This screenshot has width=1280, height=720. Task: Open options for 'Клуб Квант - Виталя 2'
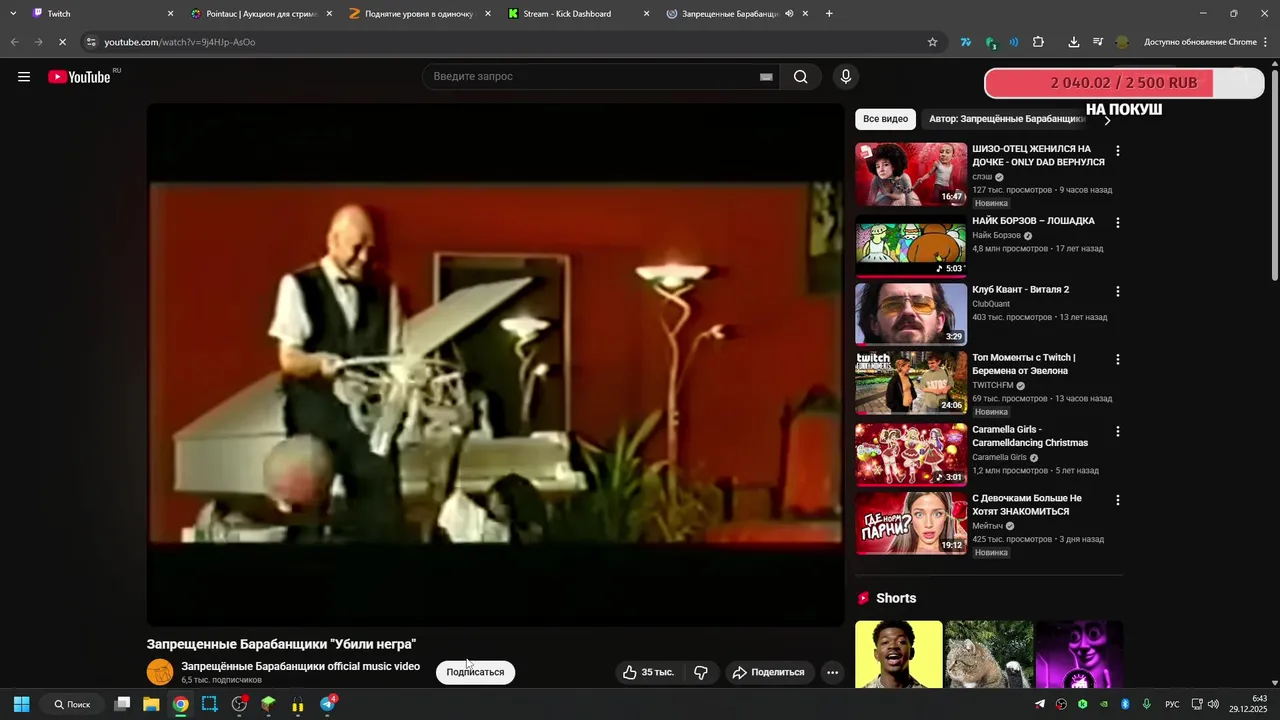(1118, 292)
